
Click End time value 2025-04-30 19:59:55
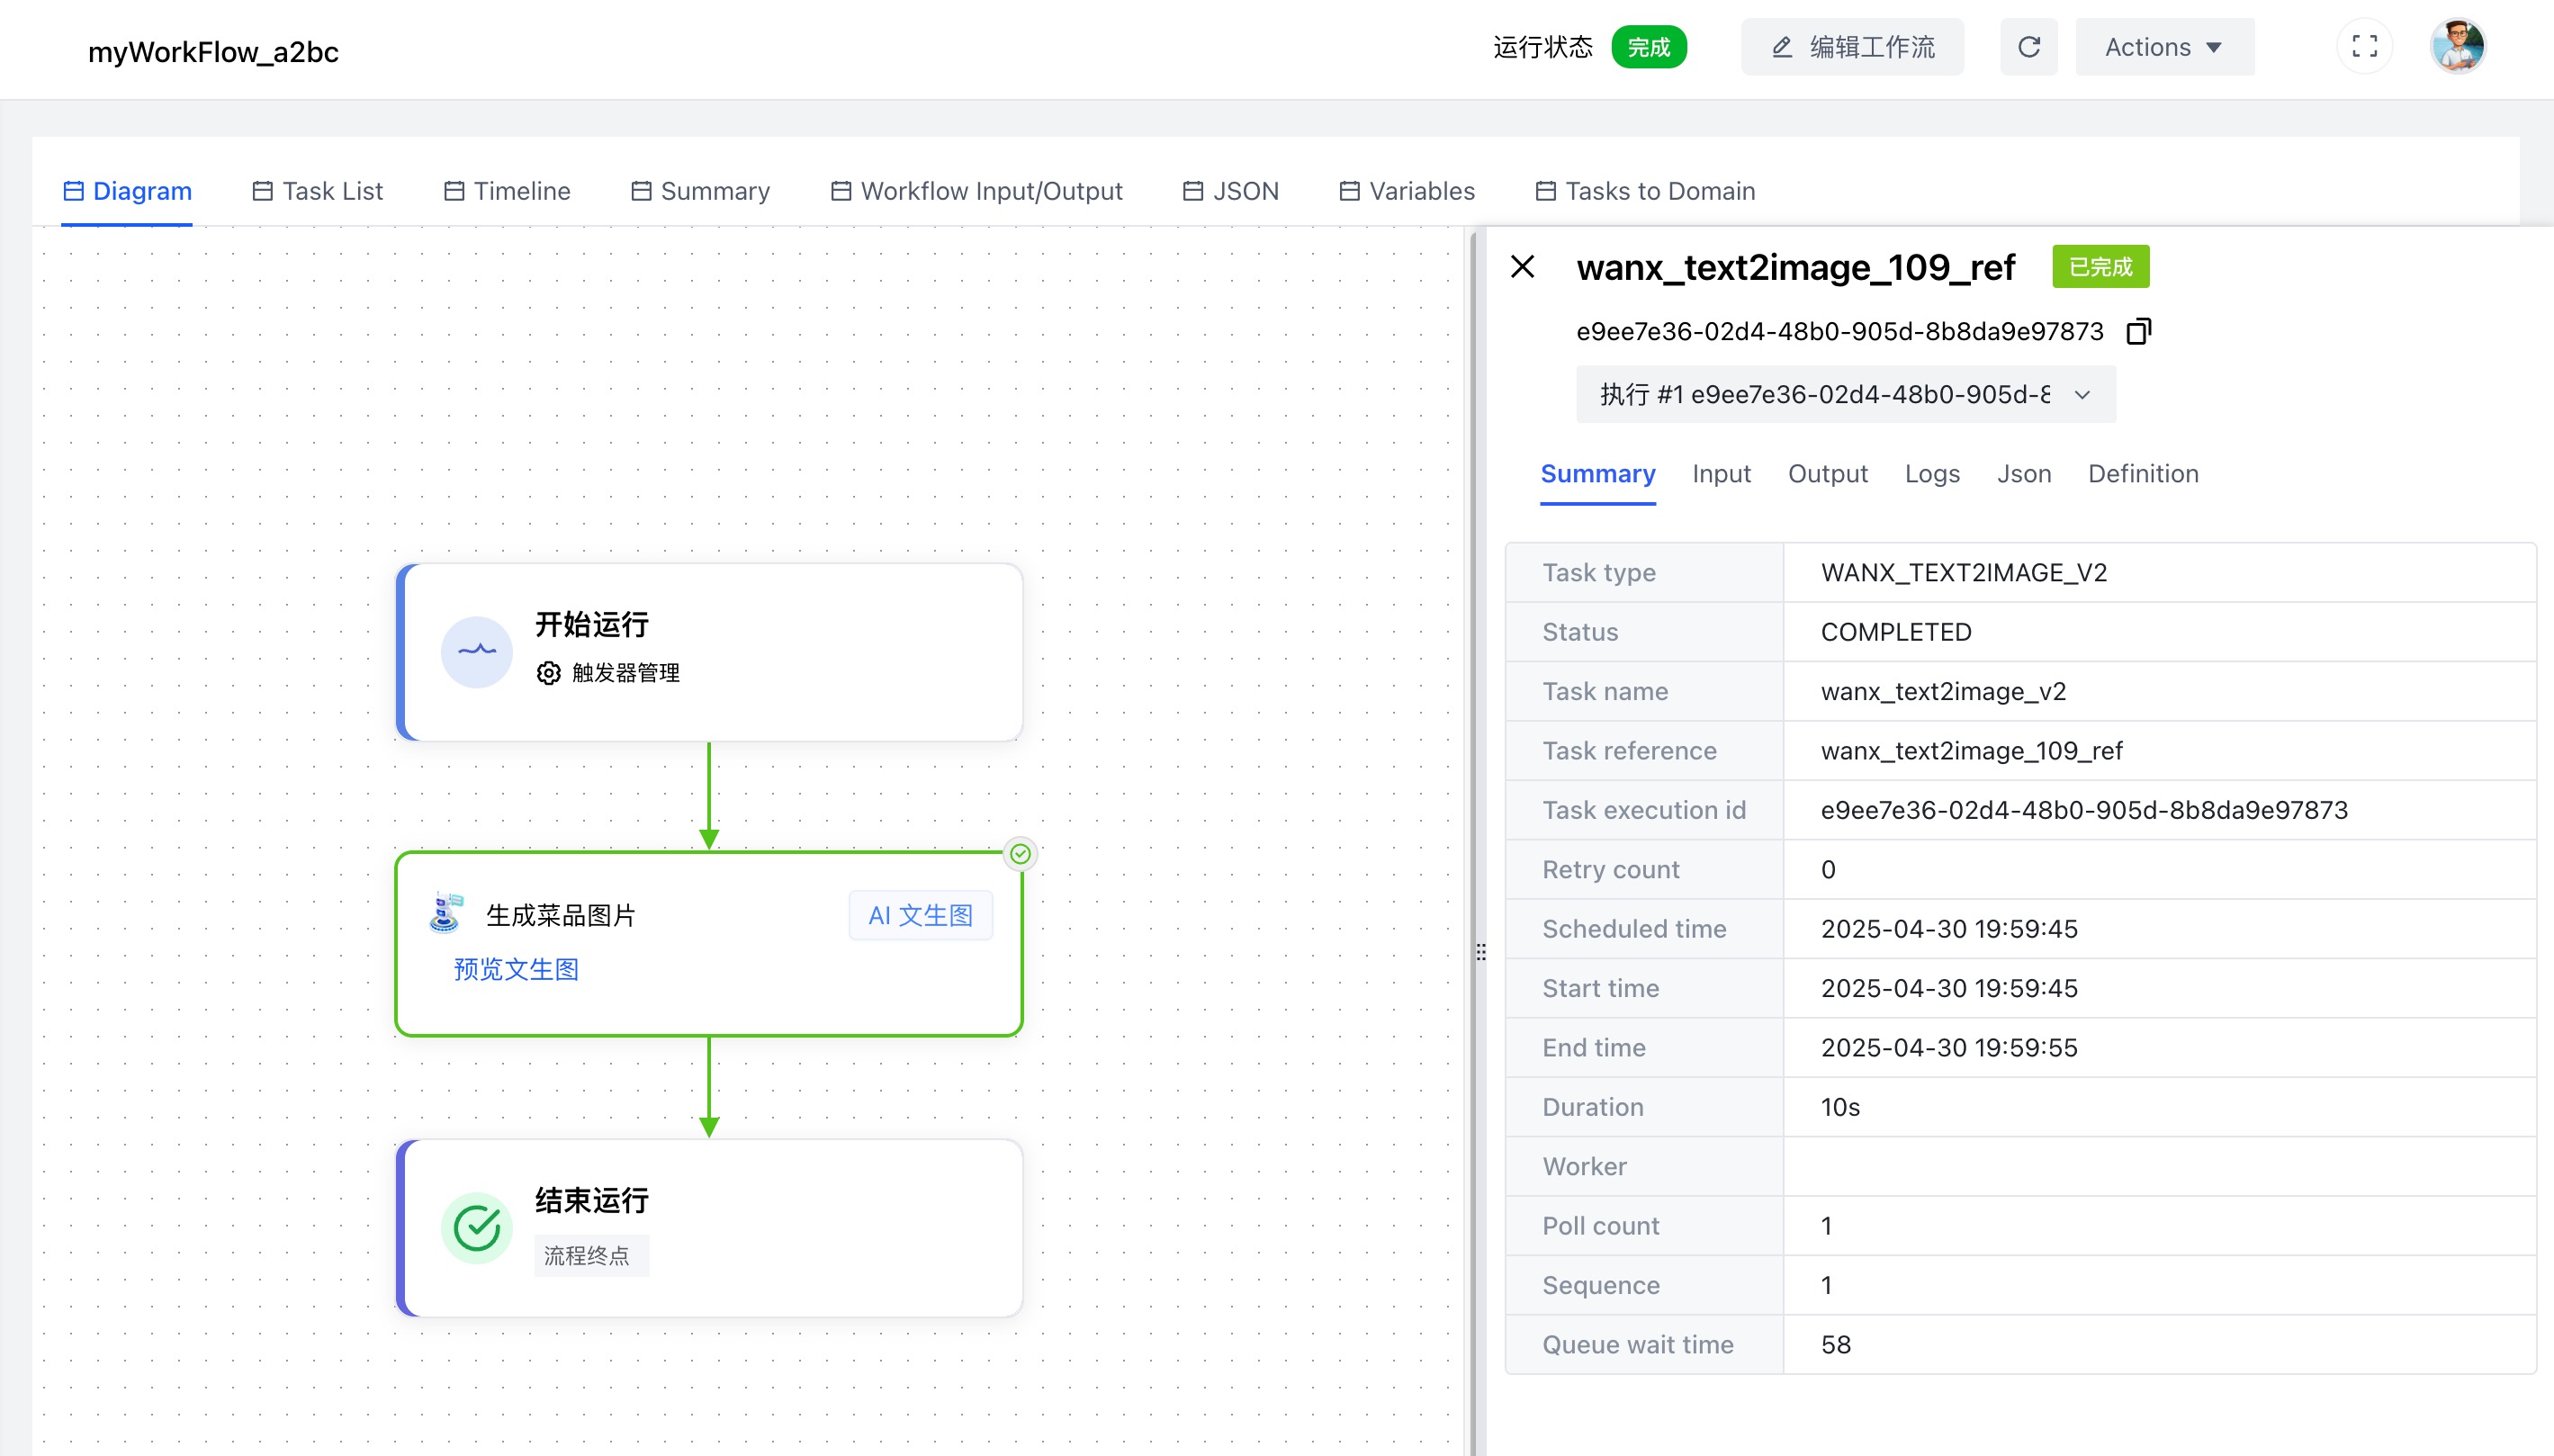coord(1949,1048)
